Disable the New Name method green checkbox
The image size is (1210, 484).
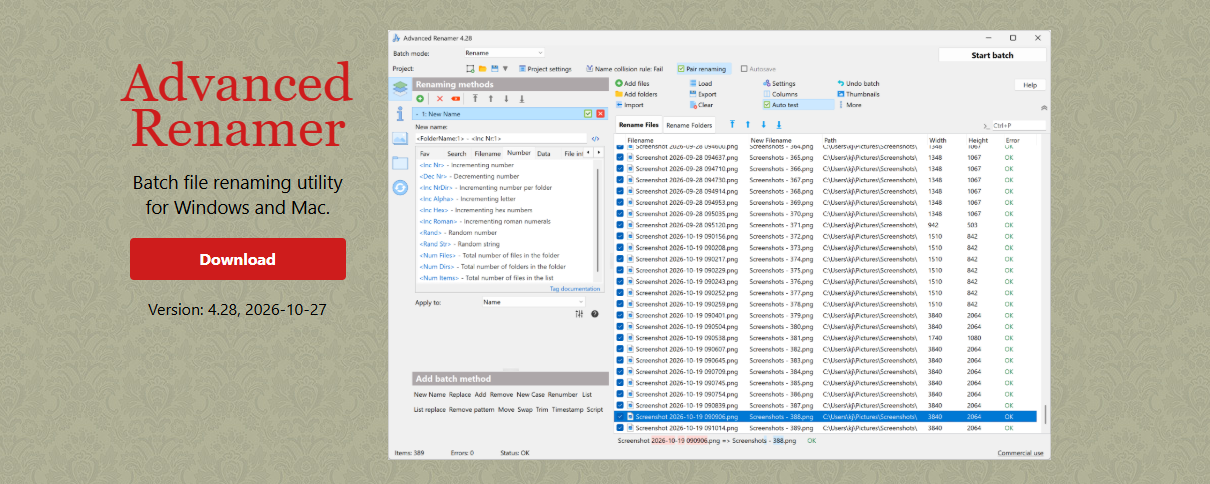[588, 114]
